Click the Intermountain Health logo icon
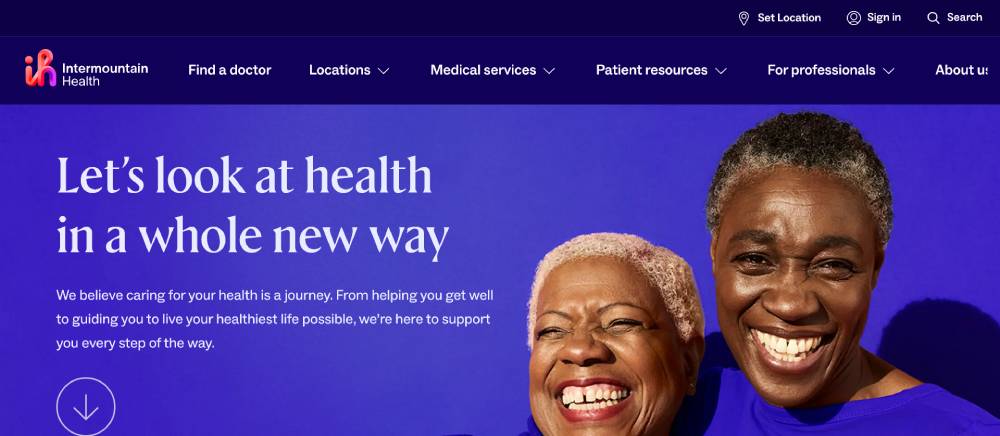1000x436 pixels. 40,68
